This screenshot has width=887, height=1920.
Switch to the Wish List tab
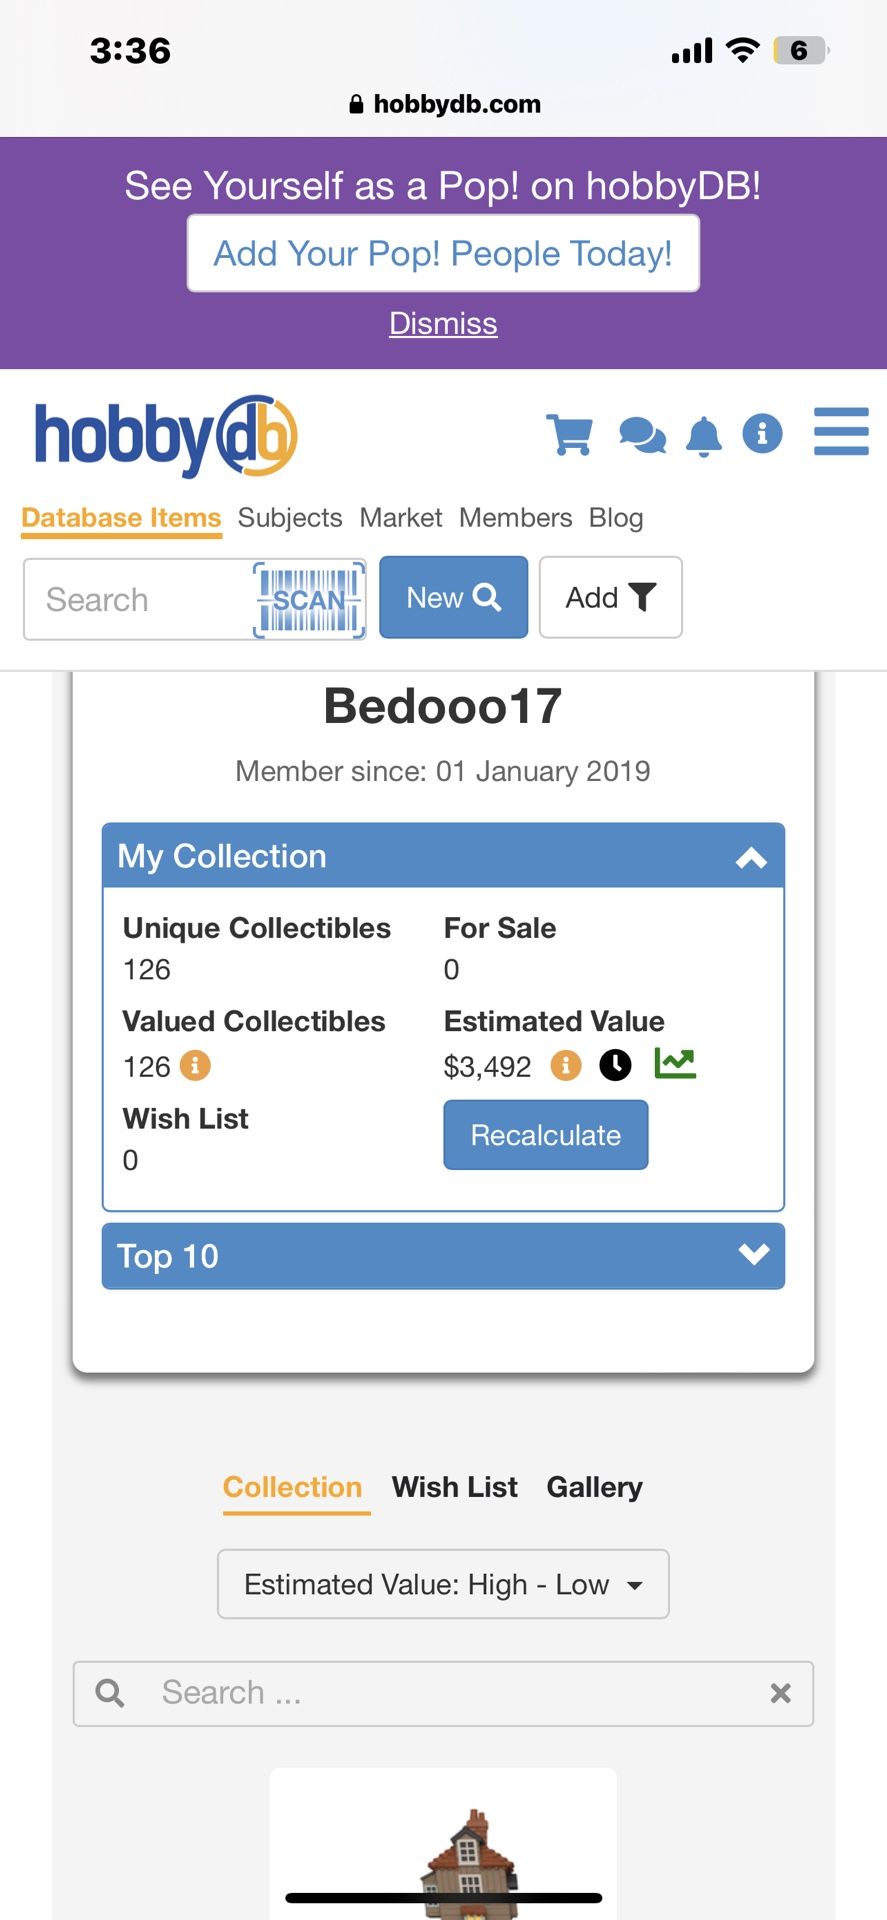click(454, 1487)
